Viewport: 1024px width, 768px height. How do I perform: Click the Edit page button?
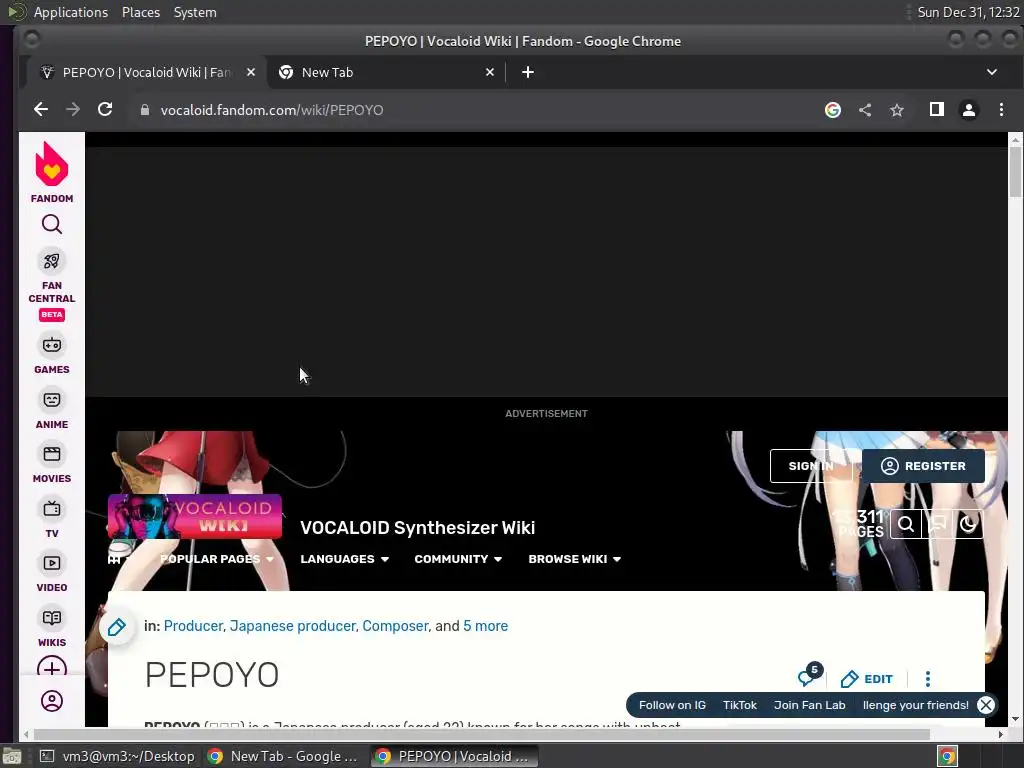867,679
